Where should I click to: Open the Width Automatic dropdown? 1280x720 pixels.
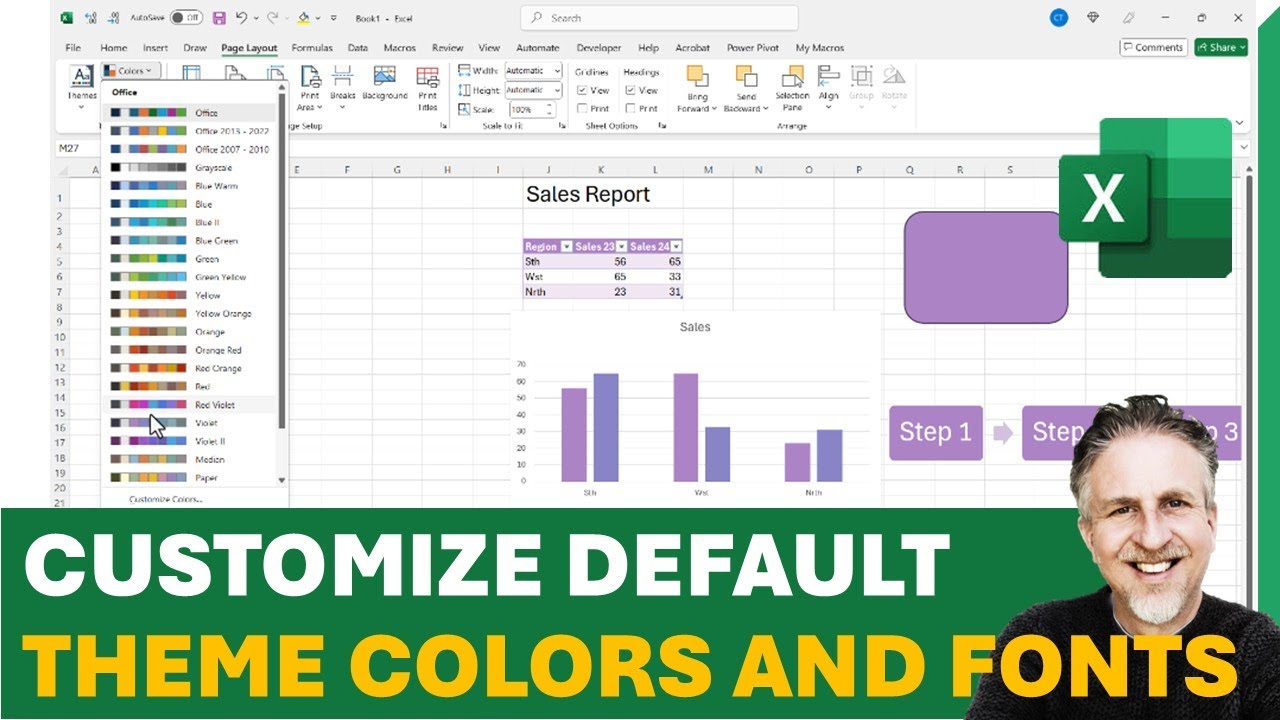[x=557, y=71]
